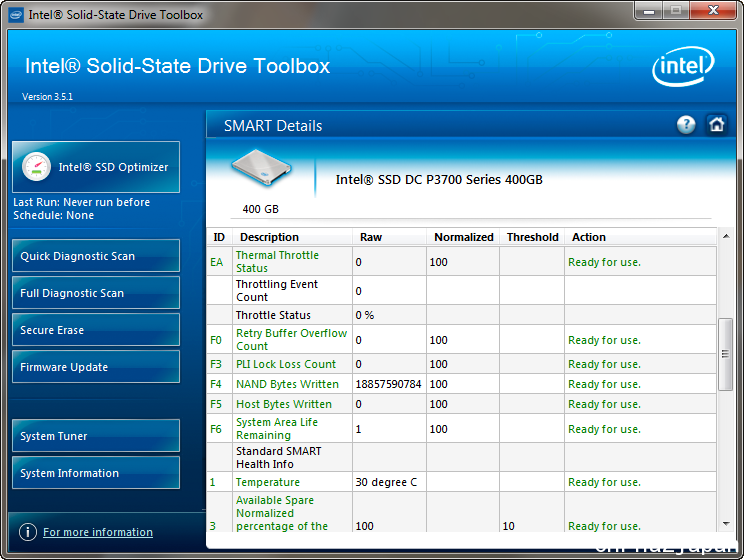Click the Intel logo in header
Viewport: 744px width, 560px height.
tap(683, 66)
